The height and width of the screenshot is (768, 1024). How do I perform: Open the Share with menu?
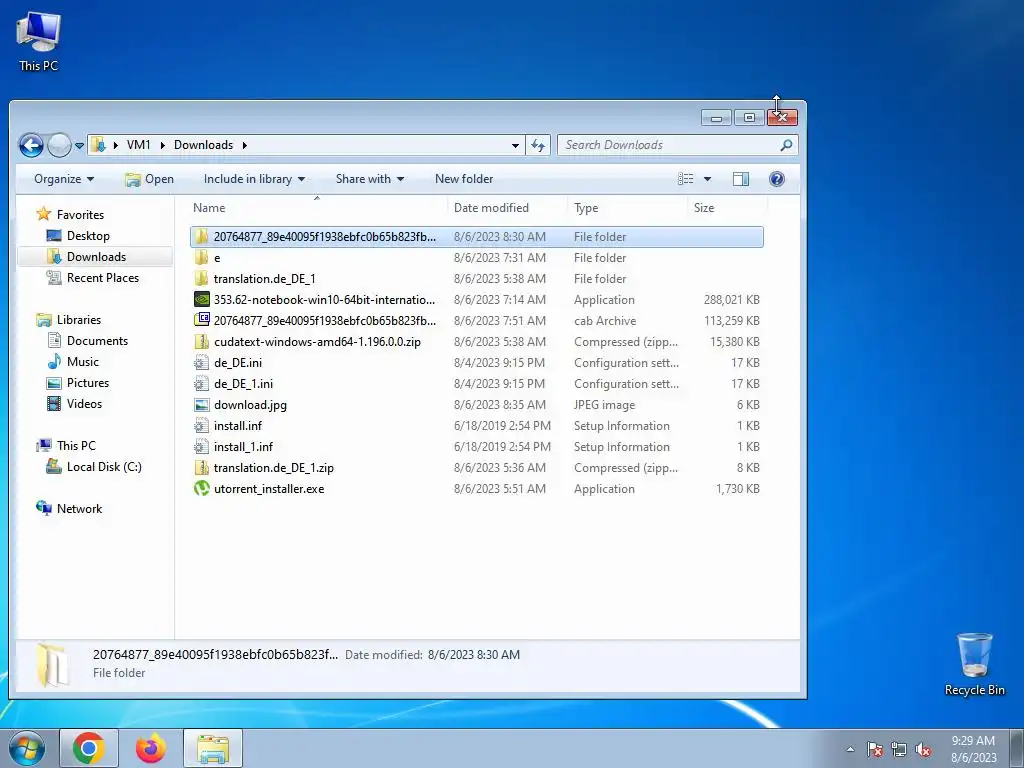click(x=370, y=179)
